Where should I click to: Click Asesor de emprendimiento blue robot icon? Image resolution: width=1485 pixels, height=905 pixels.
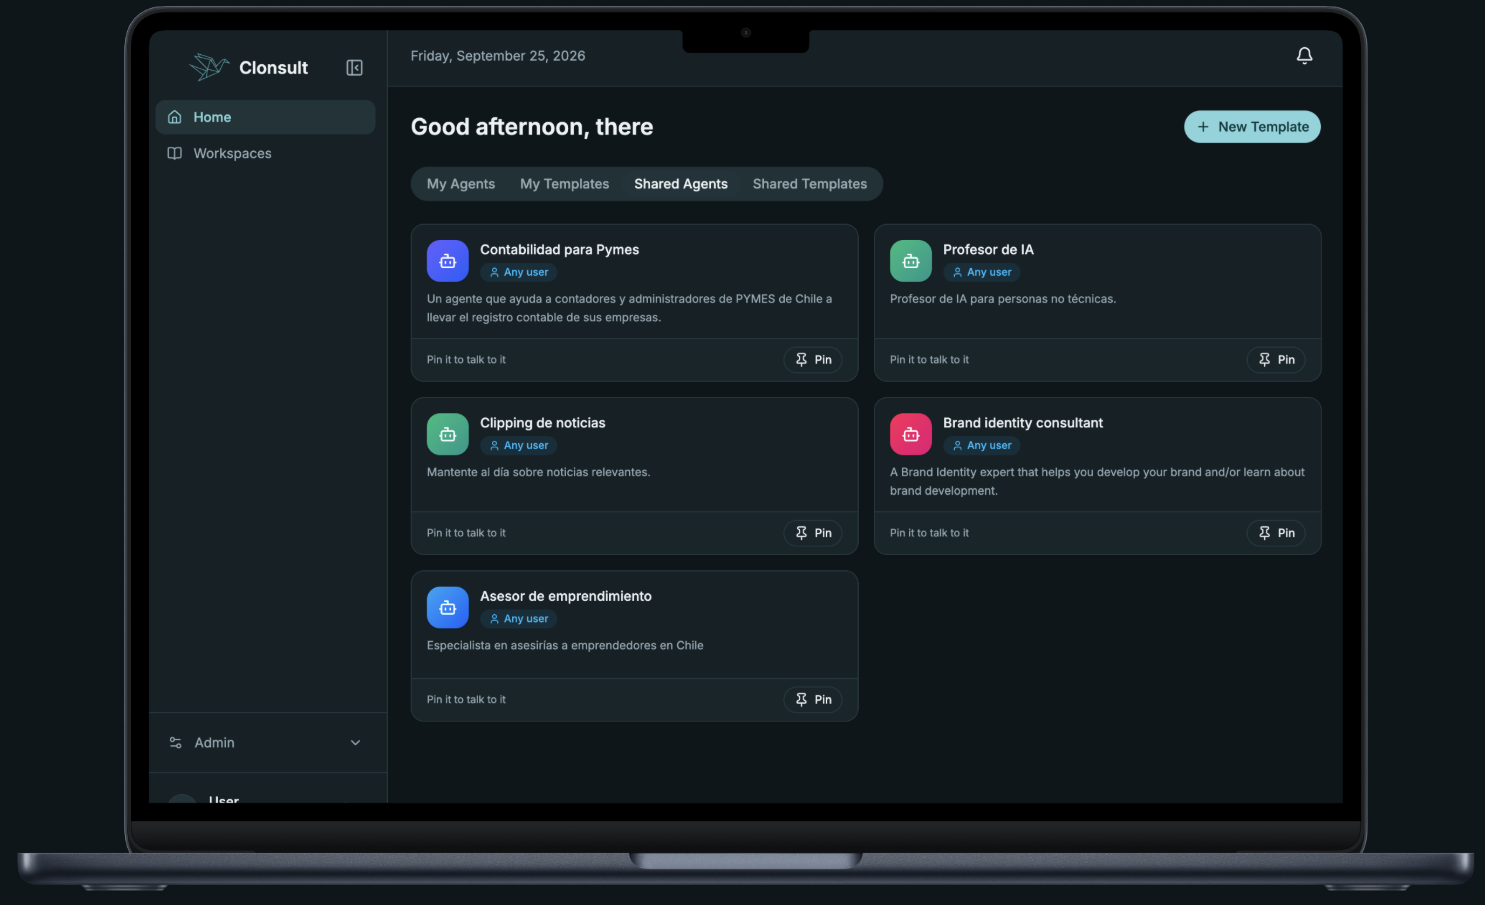pos(448,607)
